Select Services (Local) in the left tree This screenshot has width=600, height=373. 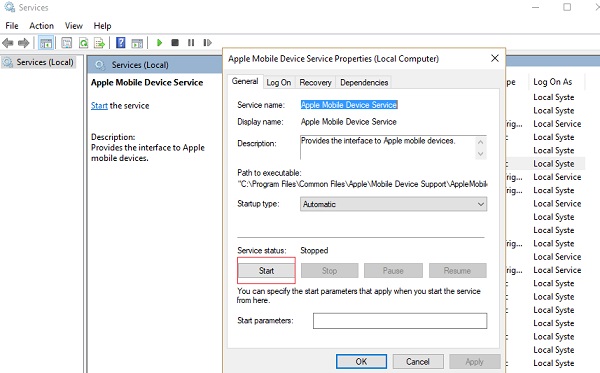[x=45, y=62]
